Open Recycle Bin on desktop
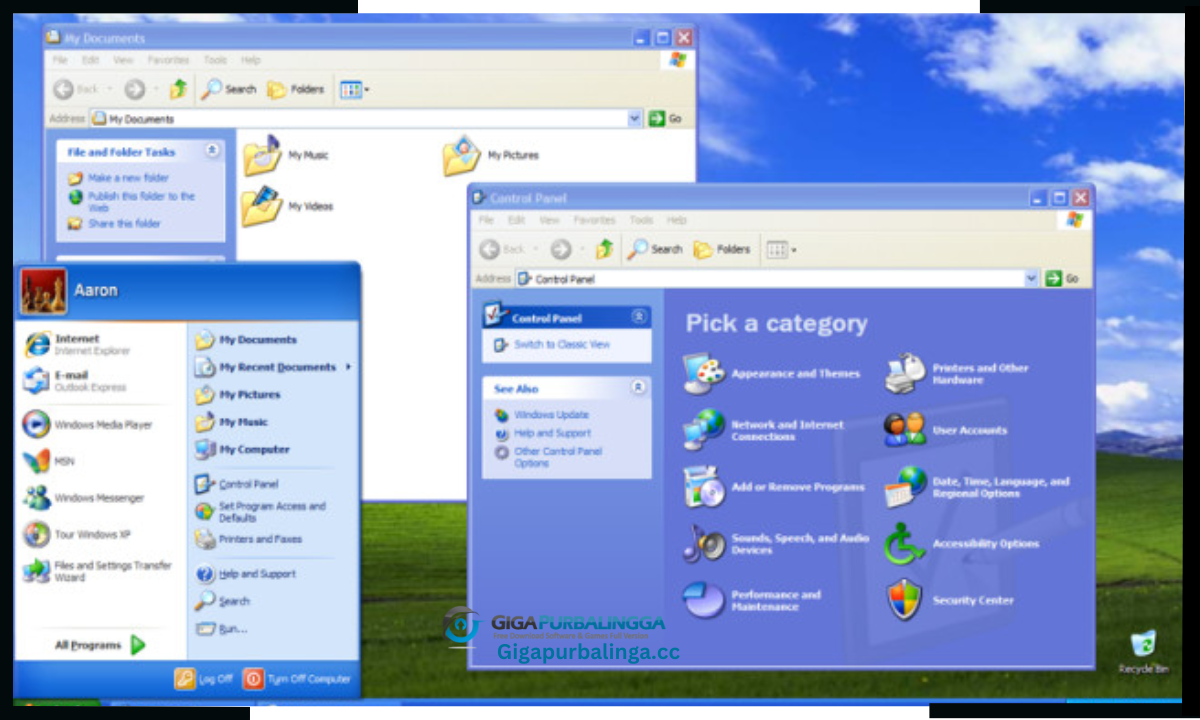1200x720 pixels. (x=1143, y=651)
